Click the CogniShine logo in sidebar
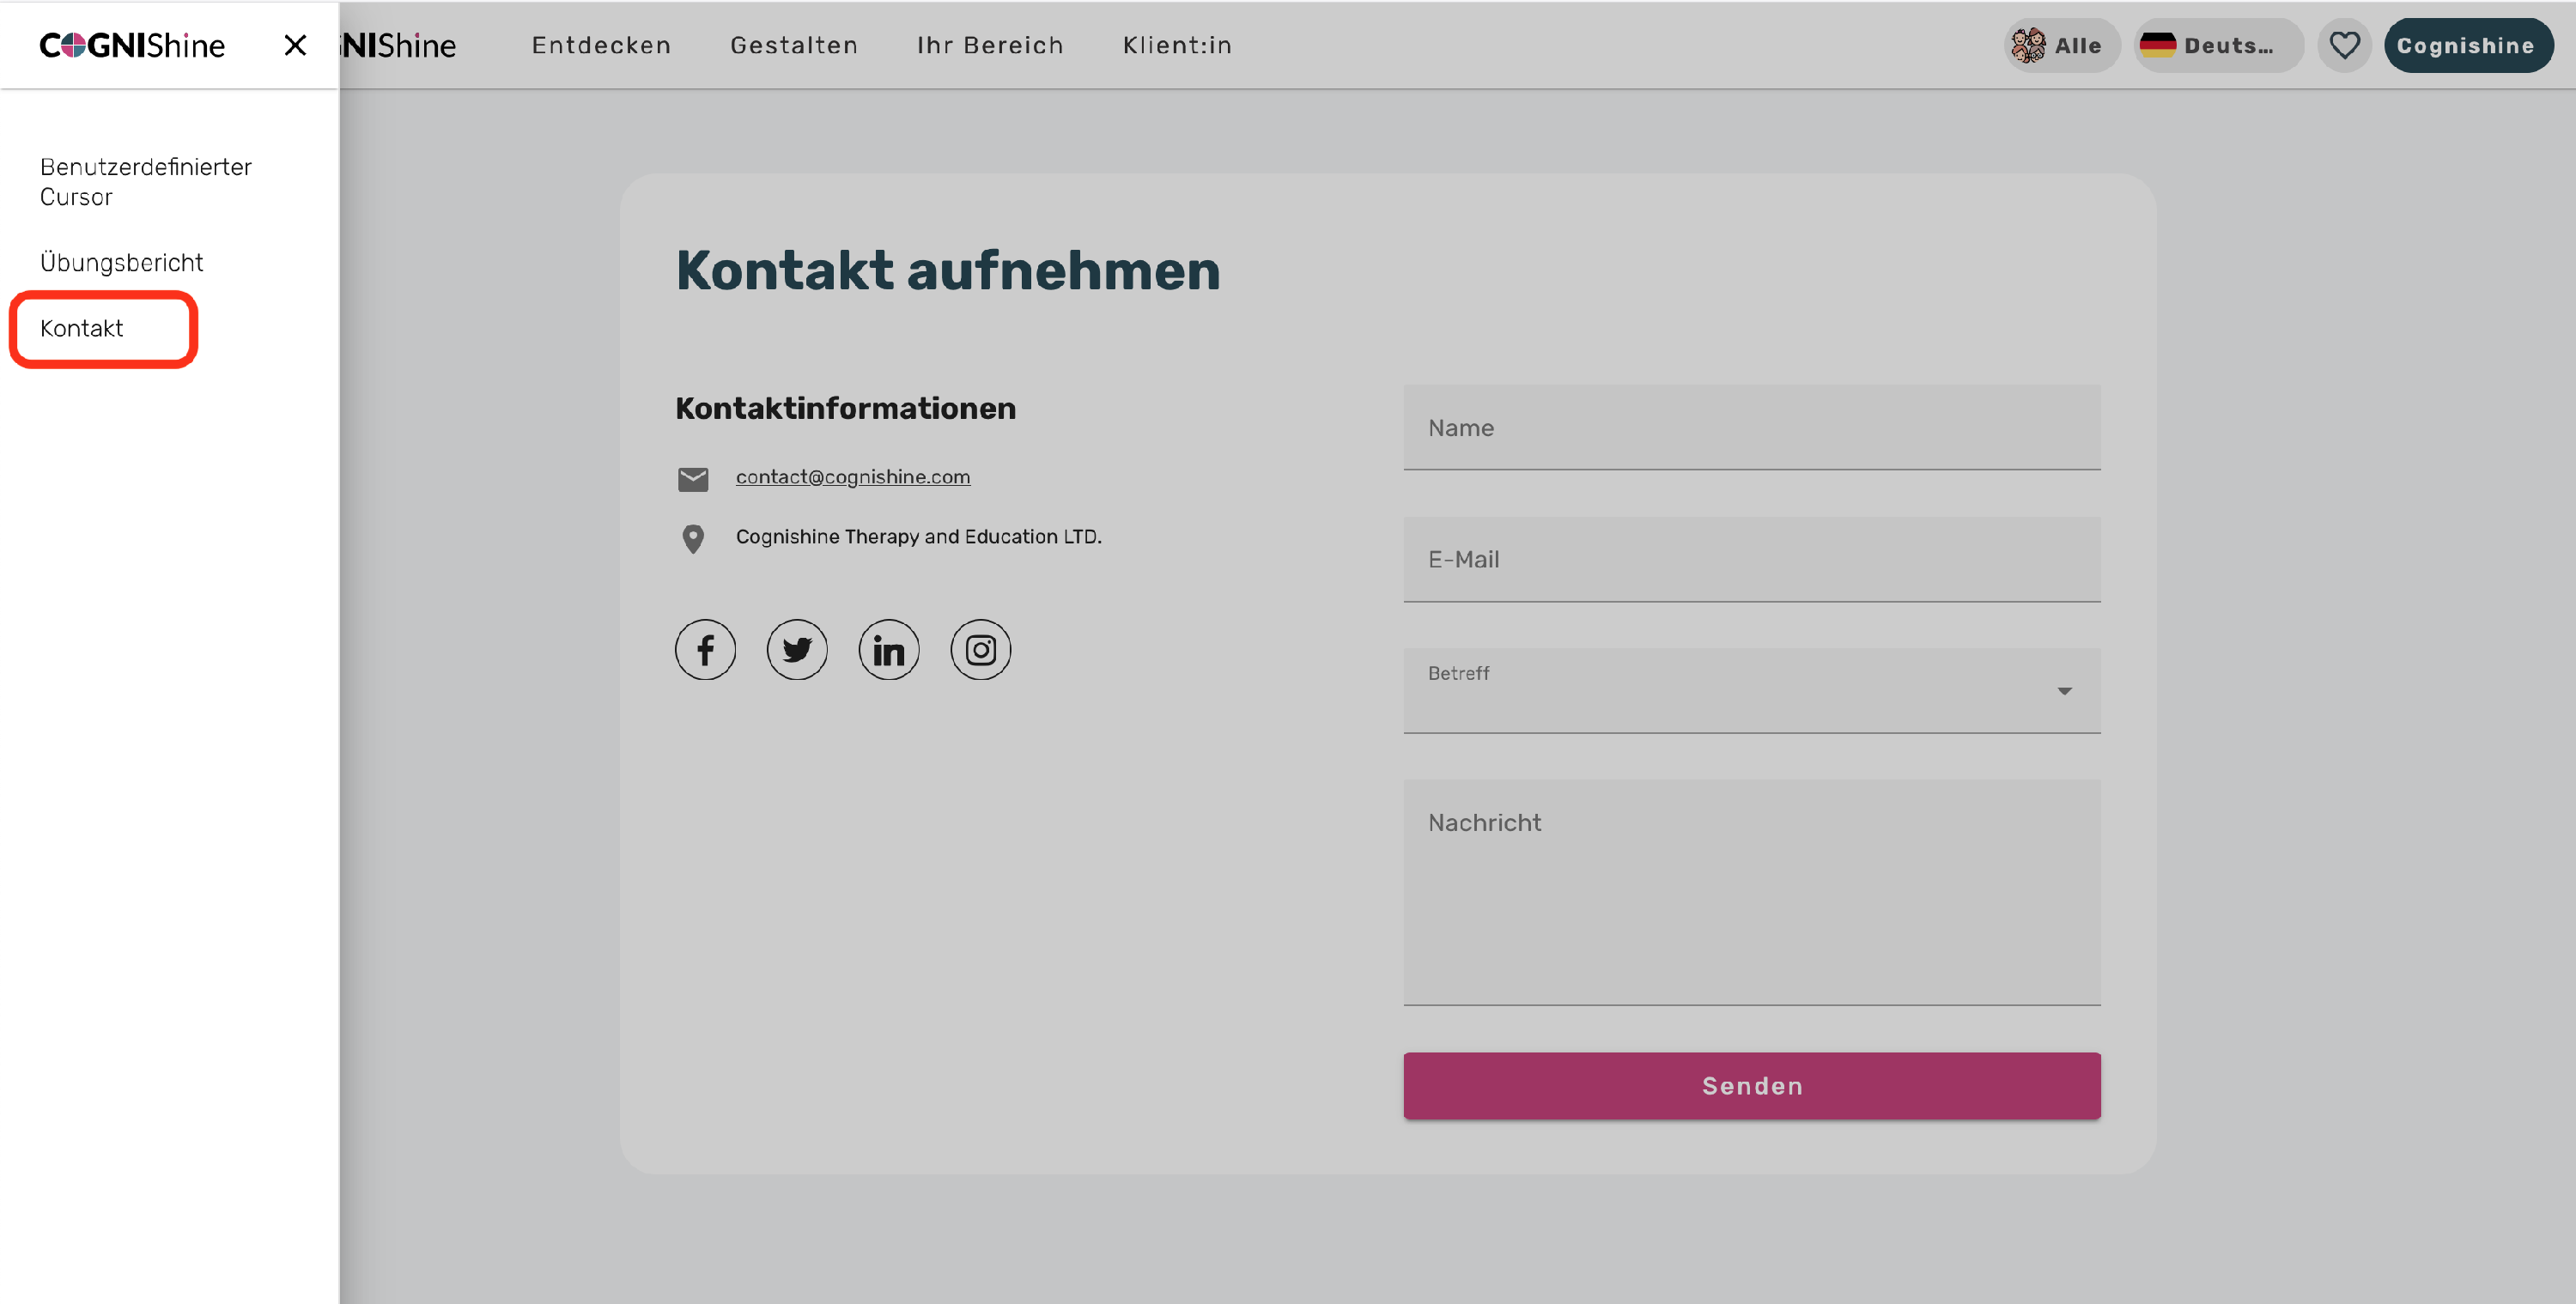Image resolution: width=2576 pixels, height=1304 pixels. coord(132,45)
